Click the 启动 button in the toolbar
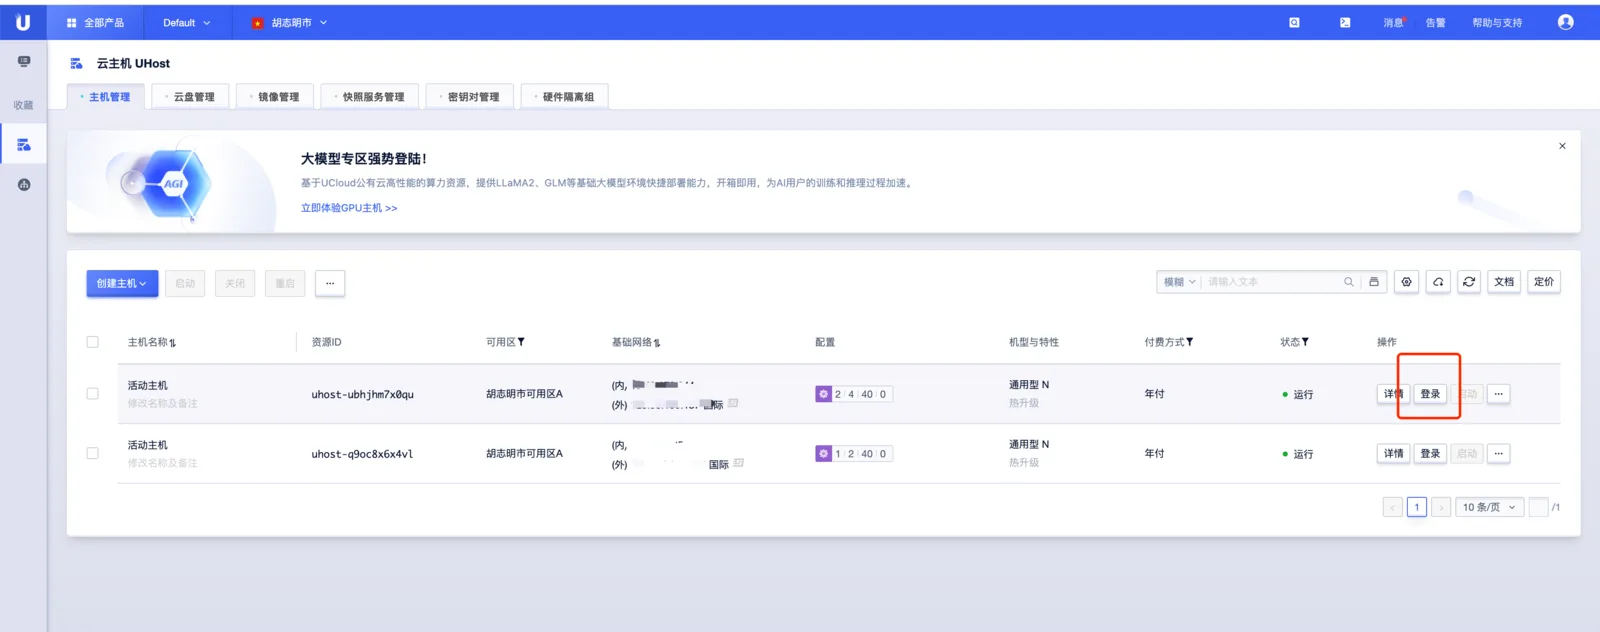 click(185, 283)
